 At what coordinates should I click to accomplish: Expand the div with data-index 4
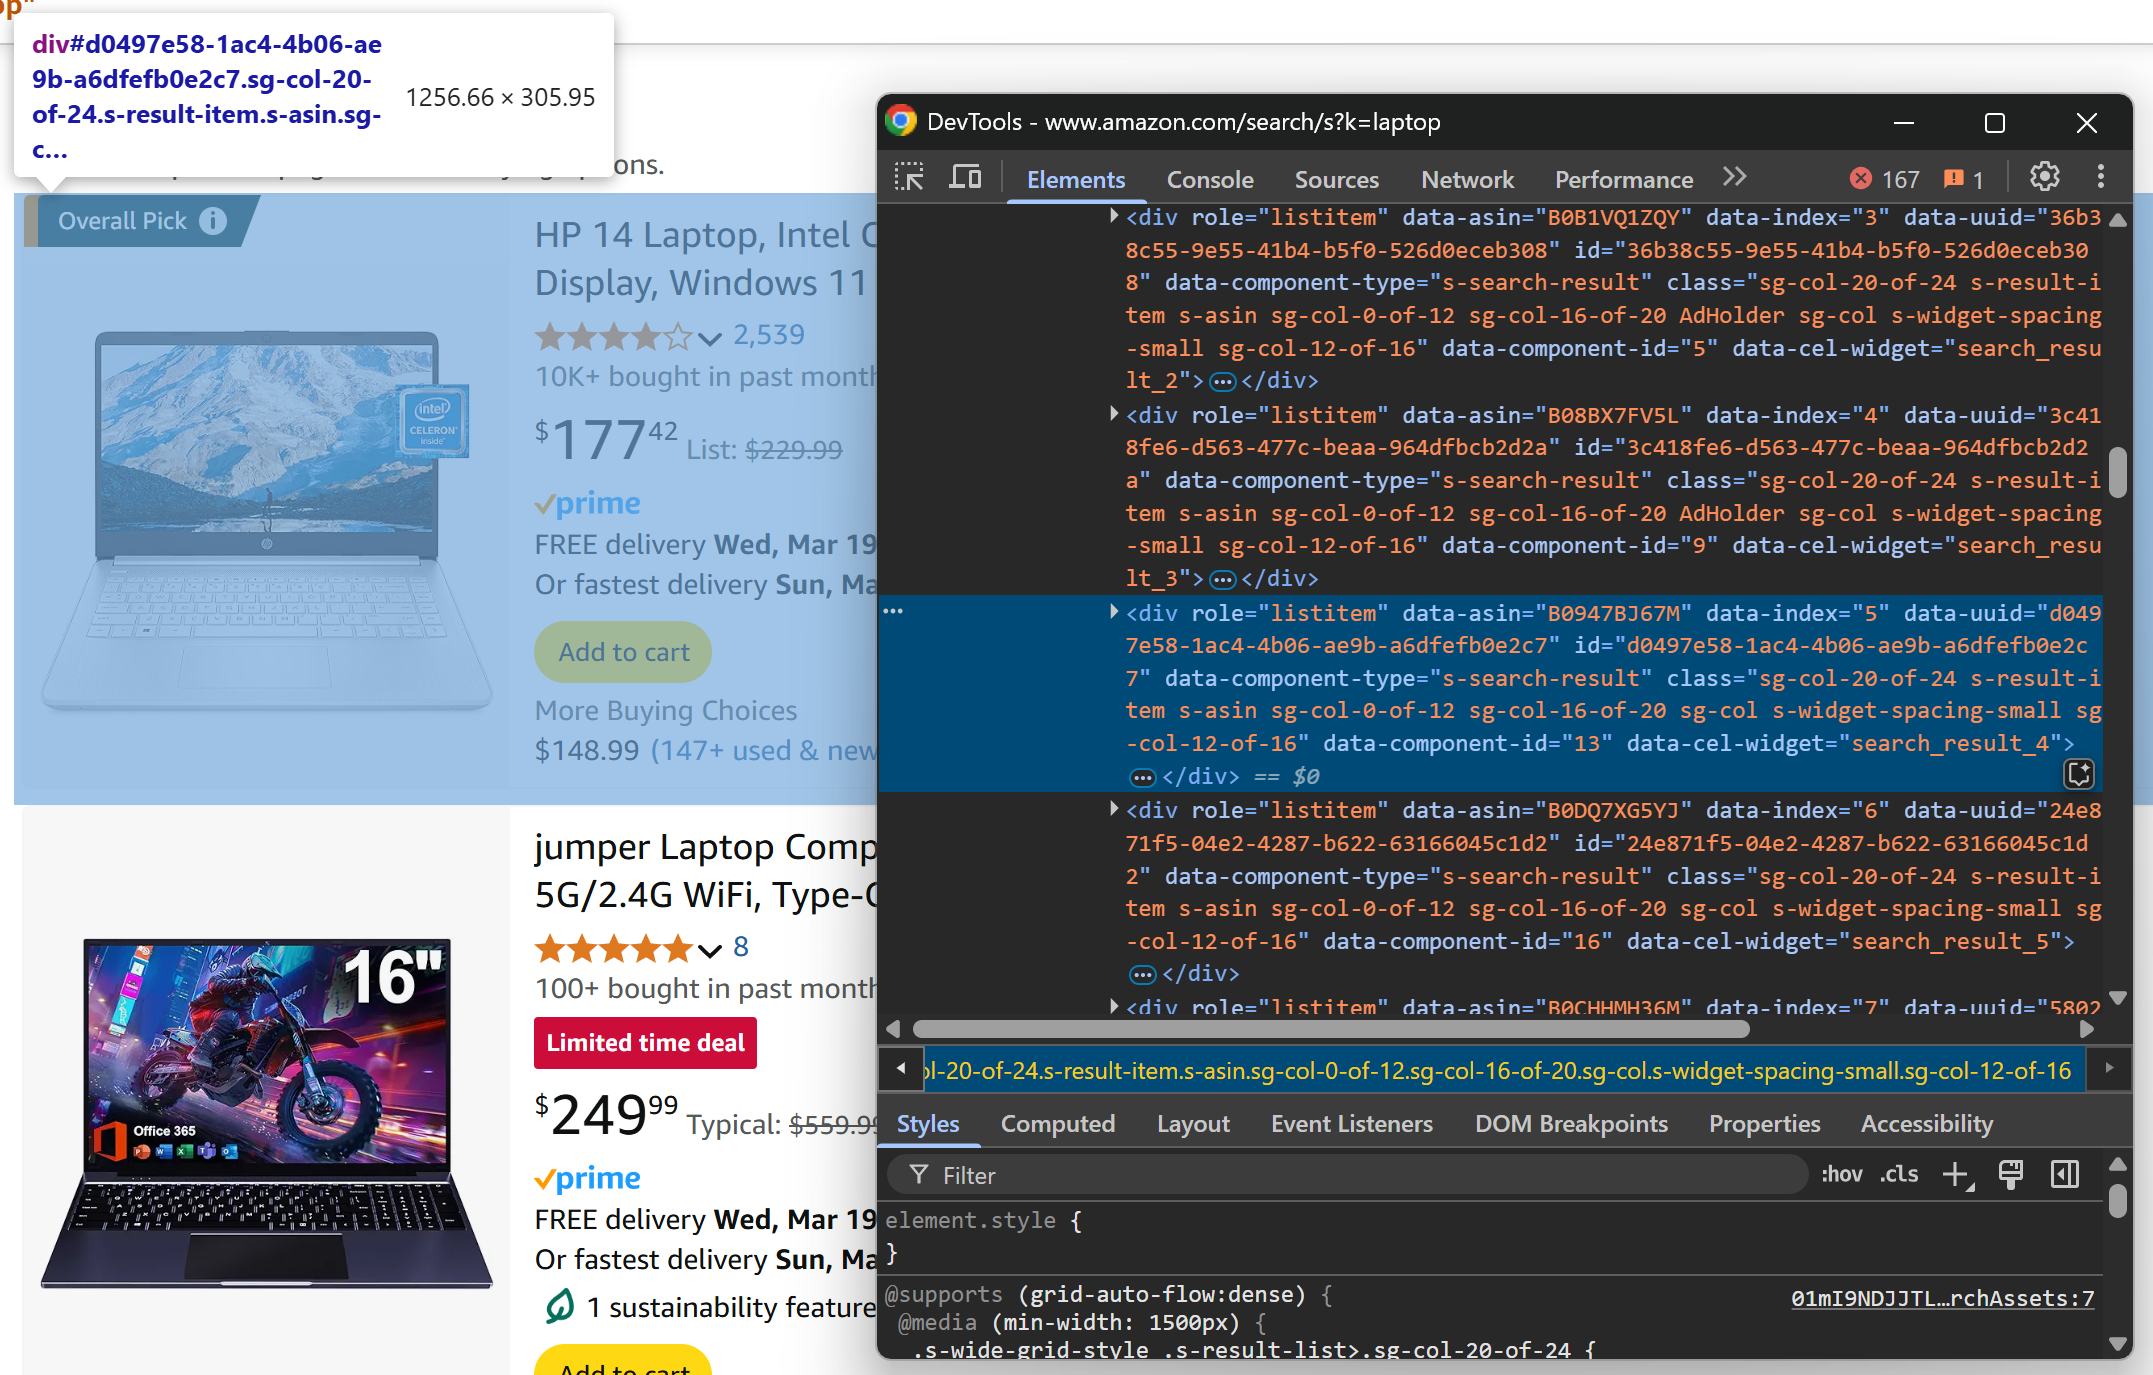click(x=1113, y=414)
